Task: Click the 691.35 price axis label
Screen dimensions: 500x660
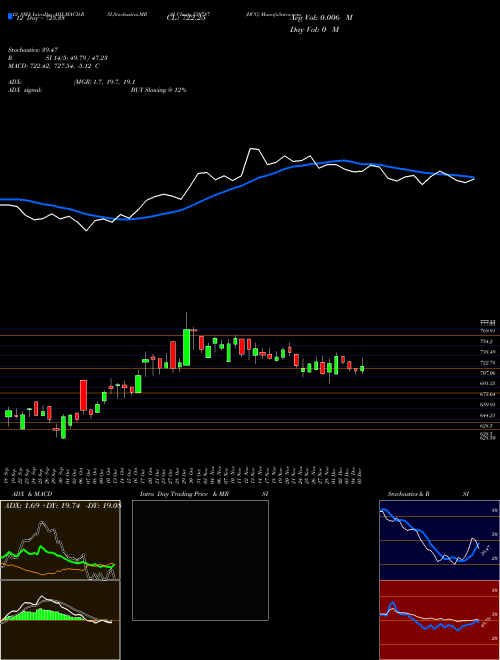Action: (489, 383)
